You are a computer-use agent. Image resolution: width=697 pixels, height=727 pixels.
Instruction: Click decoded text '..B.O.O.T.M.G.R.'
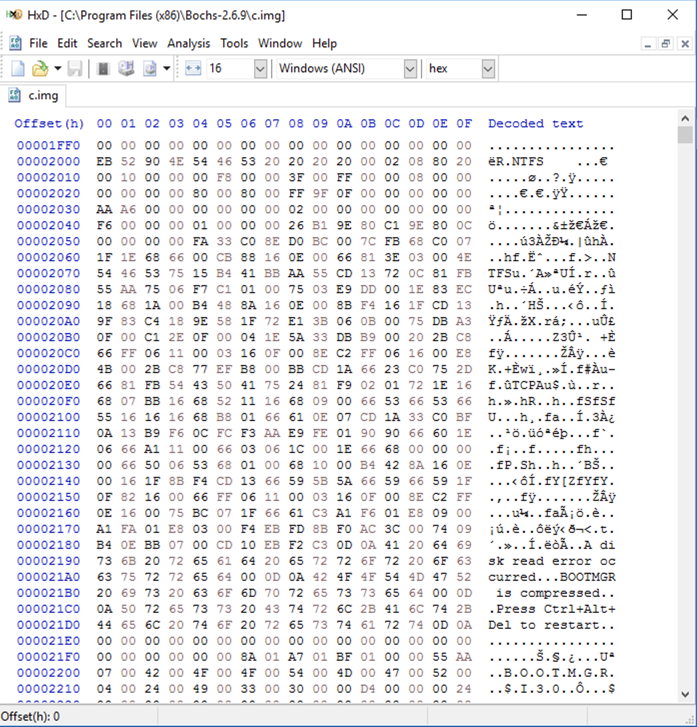click(x=551, y=673)
